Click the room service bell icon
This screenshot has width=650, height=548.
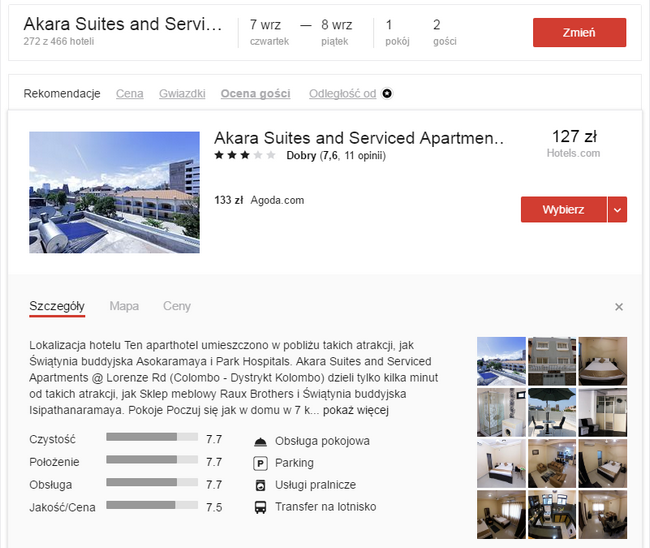tap(260, 441)
